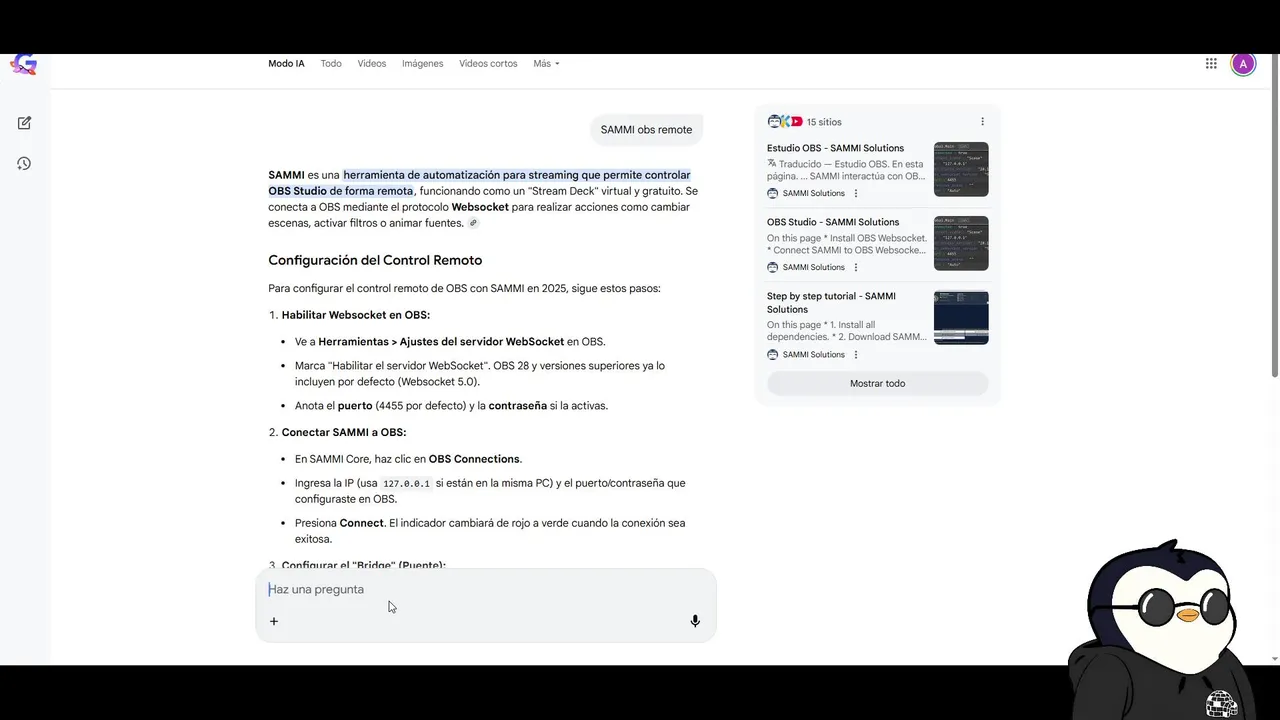This screenshot has height=720, width=1280.
Task: Click 'SAMMI Solutions' source name under OBS Studio
Action: tap(814, 267)
